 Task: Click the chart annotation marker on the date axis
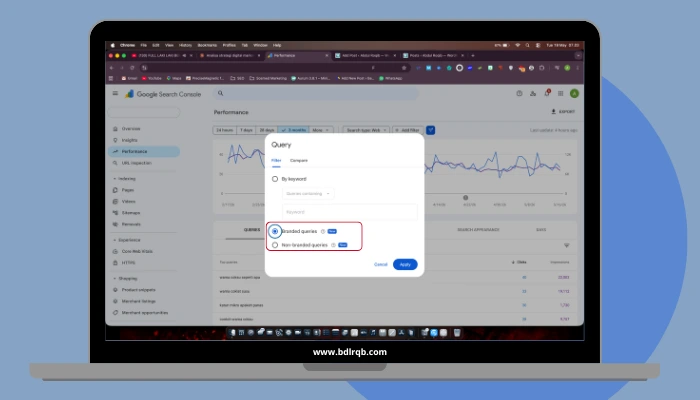click(x=466, y=198)
